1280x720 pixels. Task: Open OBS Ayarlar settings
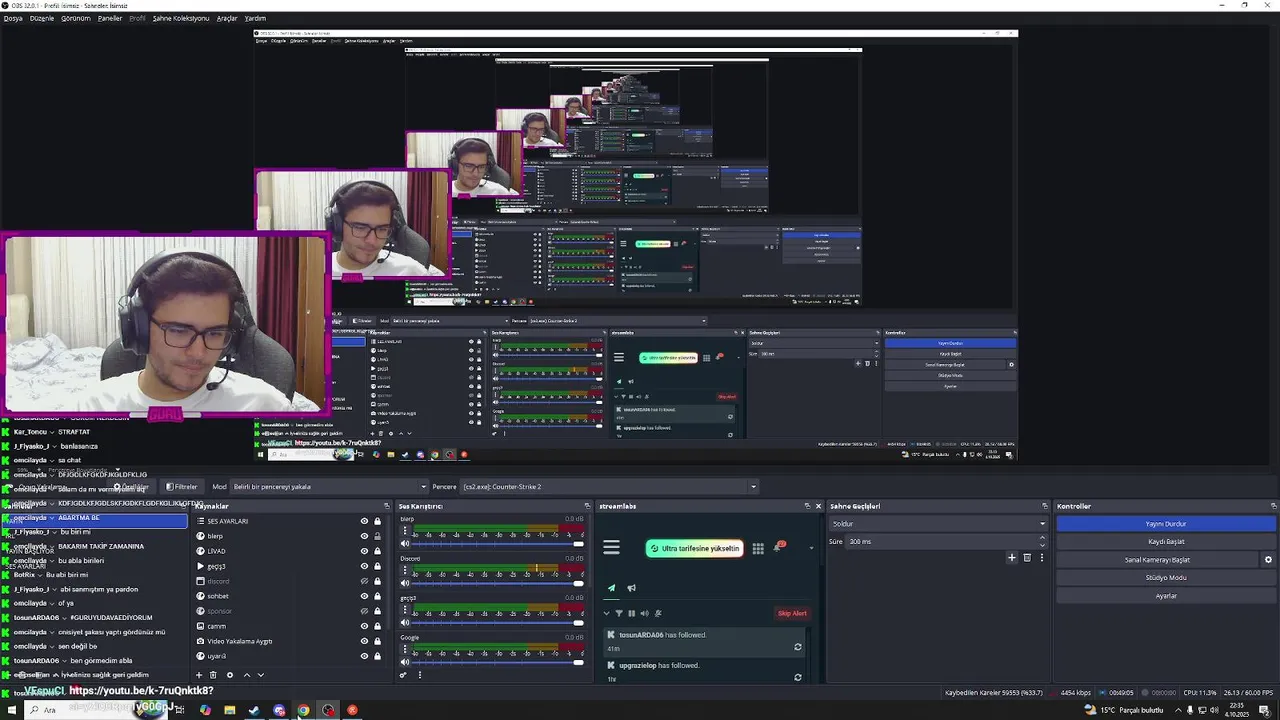pos(1166,596)
